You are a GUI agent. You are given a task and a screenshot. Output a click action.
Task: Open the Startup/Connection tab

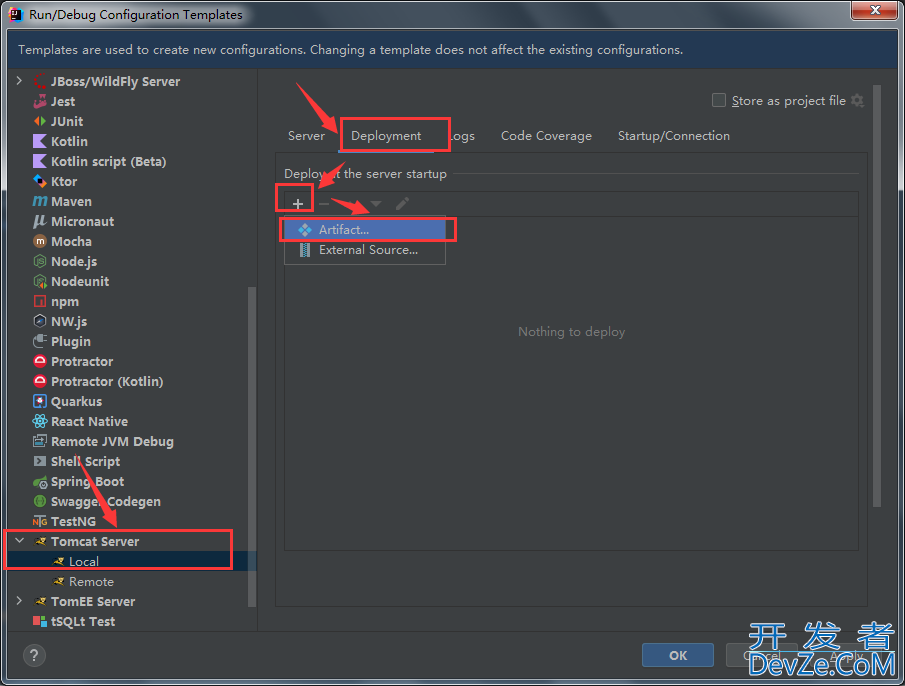(674, 136)
